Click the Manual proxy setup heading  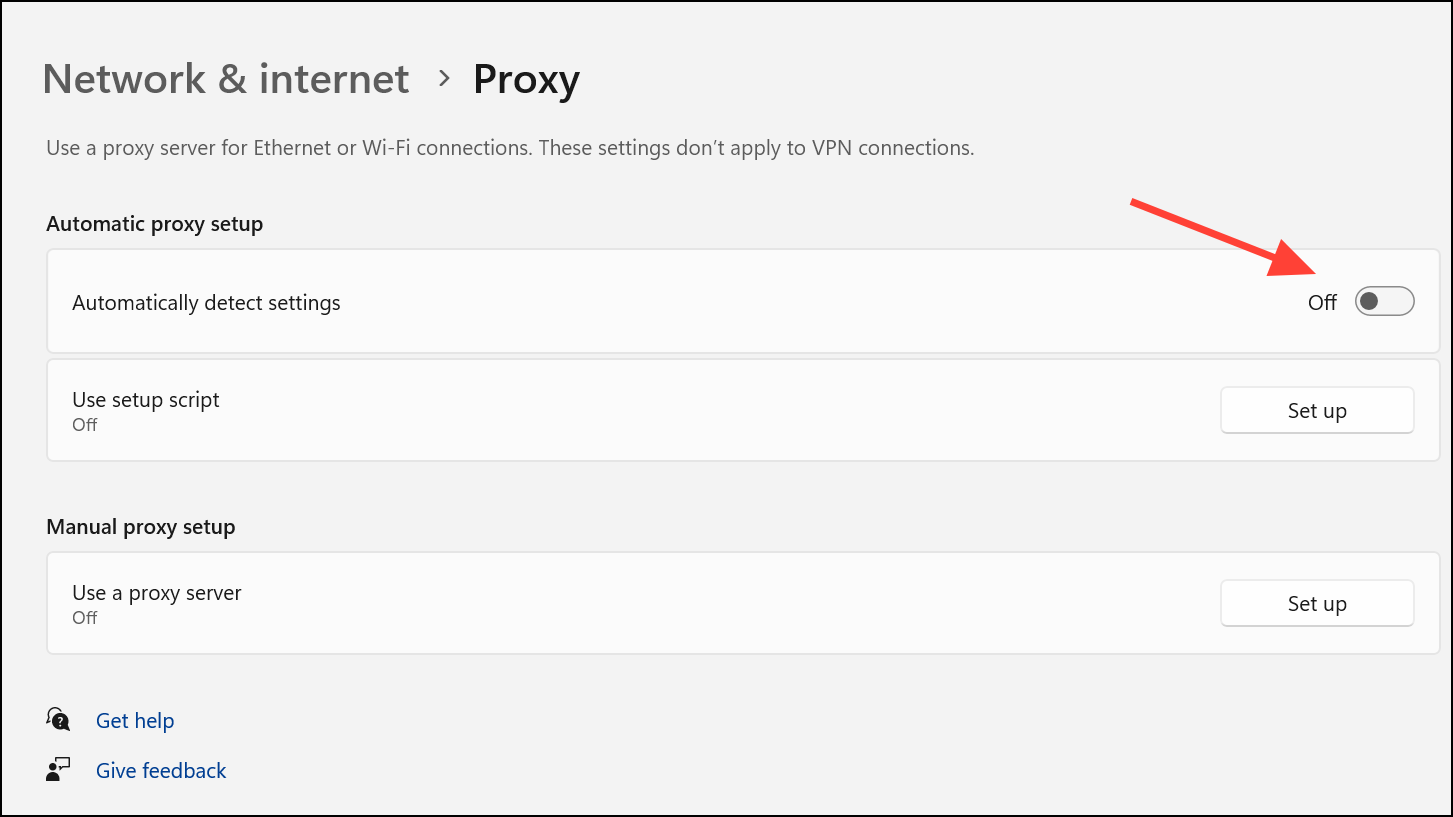click(141, 526)
